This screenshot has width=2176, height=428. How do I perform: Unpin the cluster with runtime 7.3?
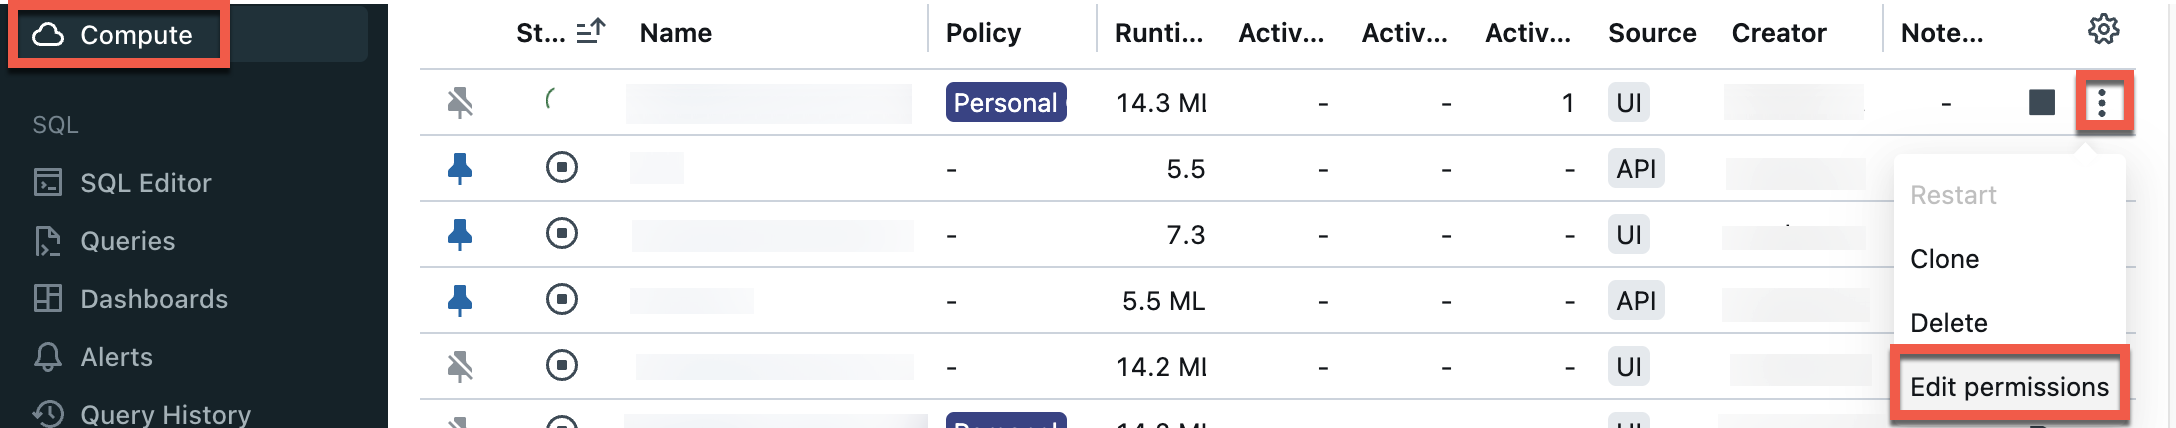tap(460, 234)
